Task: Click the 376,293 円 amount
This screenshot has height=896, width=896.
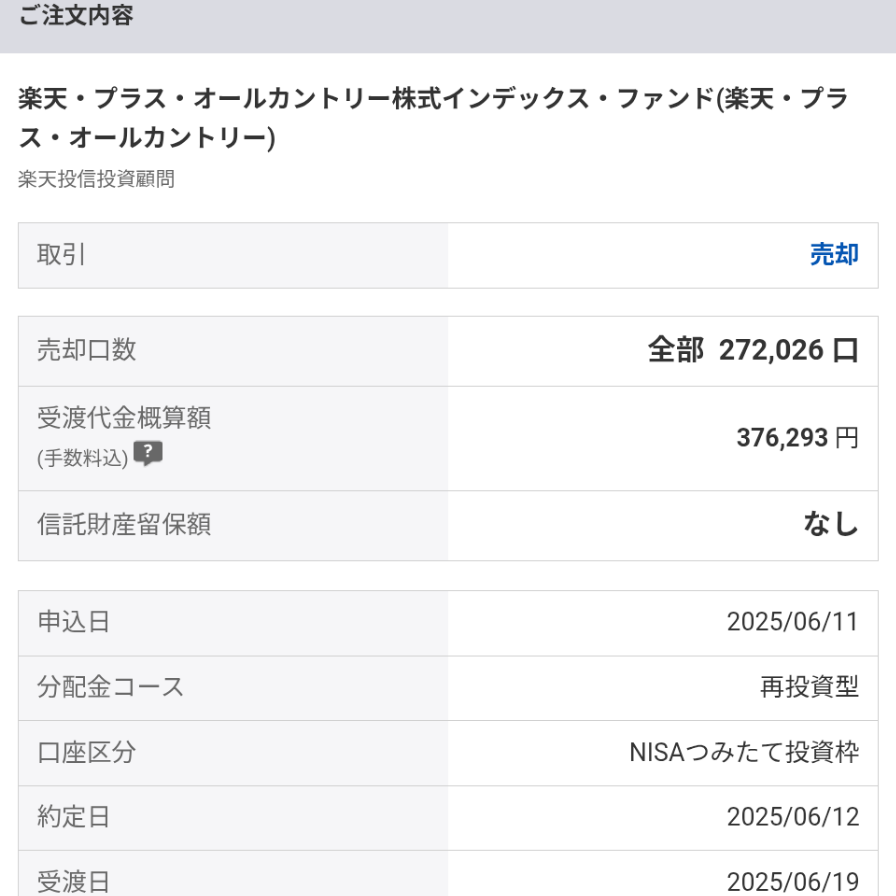Action: (x=796, y=437)
